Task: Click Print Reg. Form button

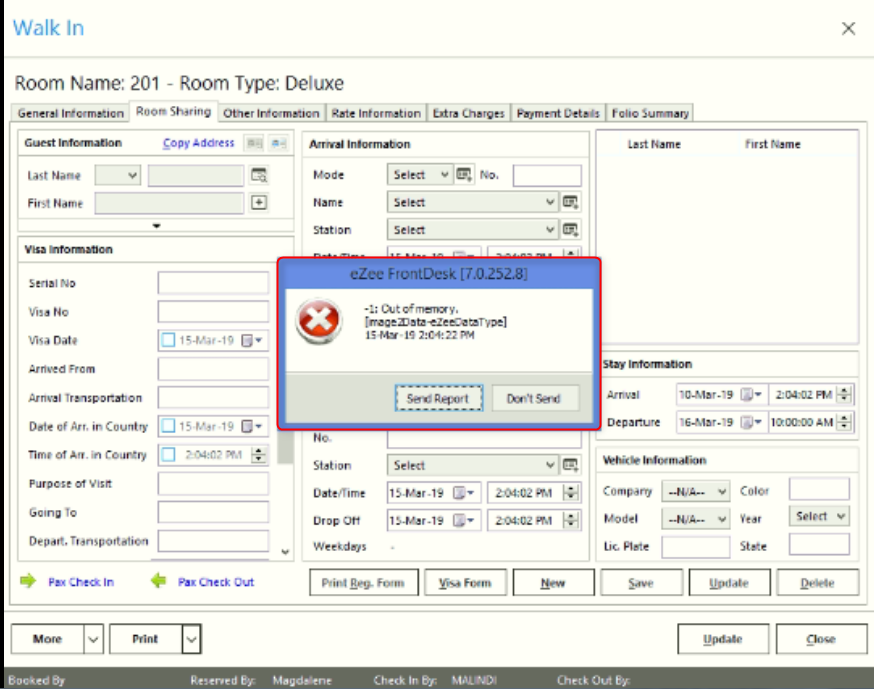Action: [363, 583]
